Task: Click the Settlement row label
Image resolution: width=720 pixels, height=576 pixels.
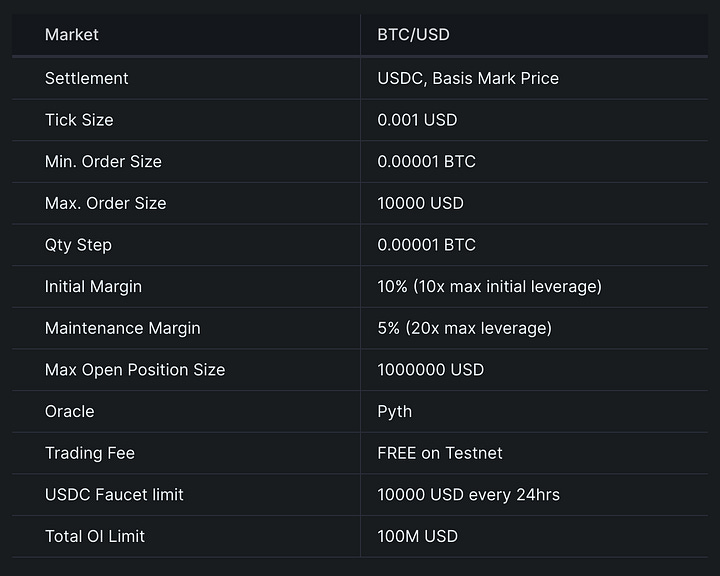Action: point(87,78)
